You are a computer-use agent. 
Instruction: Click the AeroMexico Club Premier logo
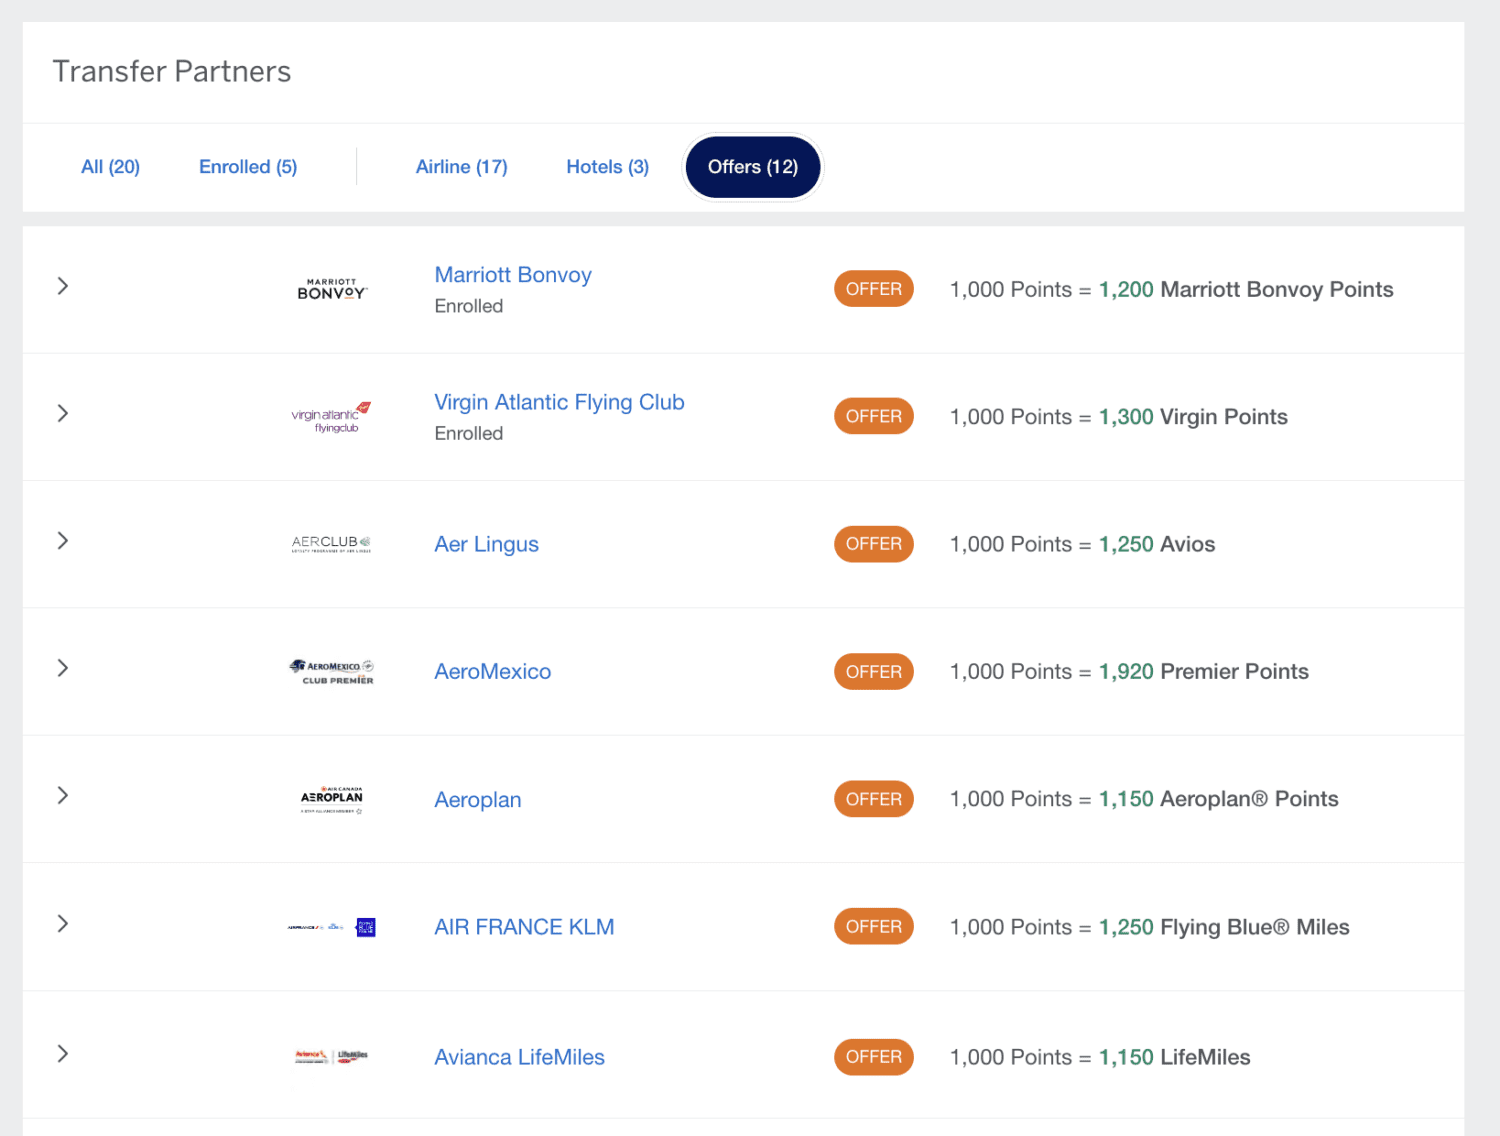[x=331, y=672]
